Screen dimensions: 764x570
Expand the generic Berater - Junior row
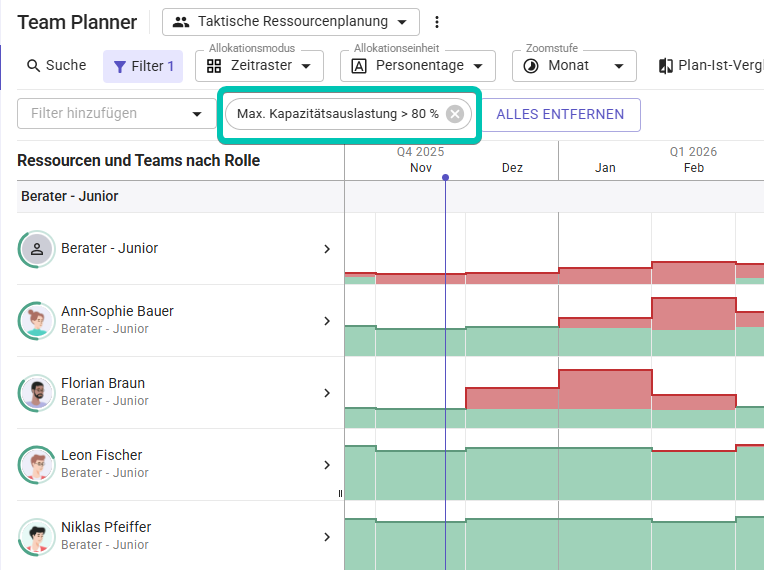(326, 249)
